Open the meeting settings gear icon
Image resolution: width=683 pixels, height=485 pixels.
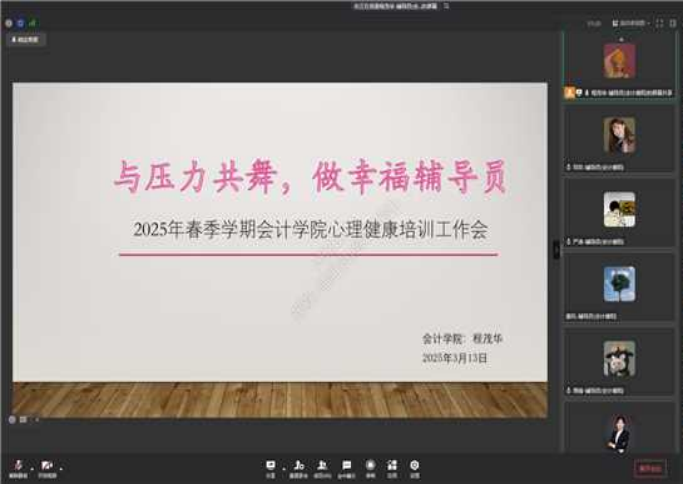coord(415,466)
